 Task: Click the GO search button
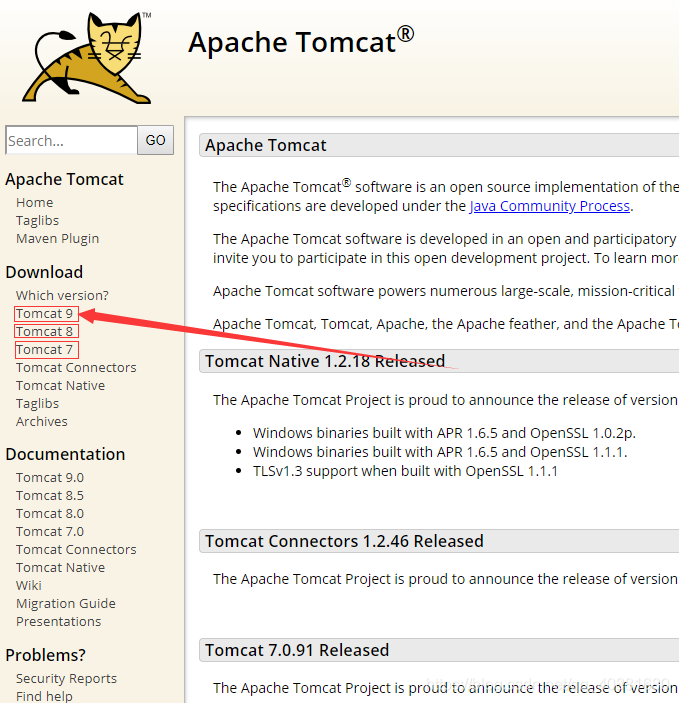point(156,140)
